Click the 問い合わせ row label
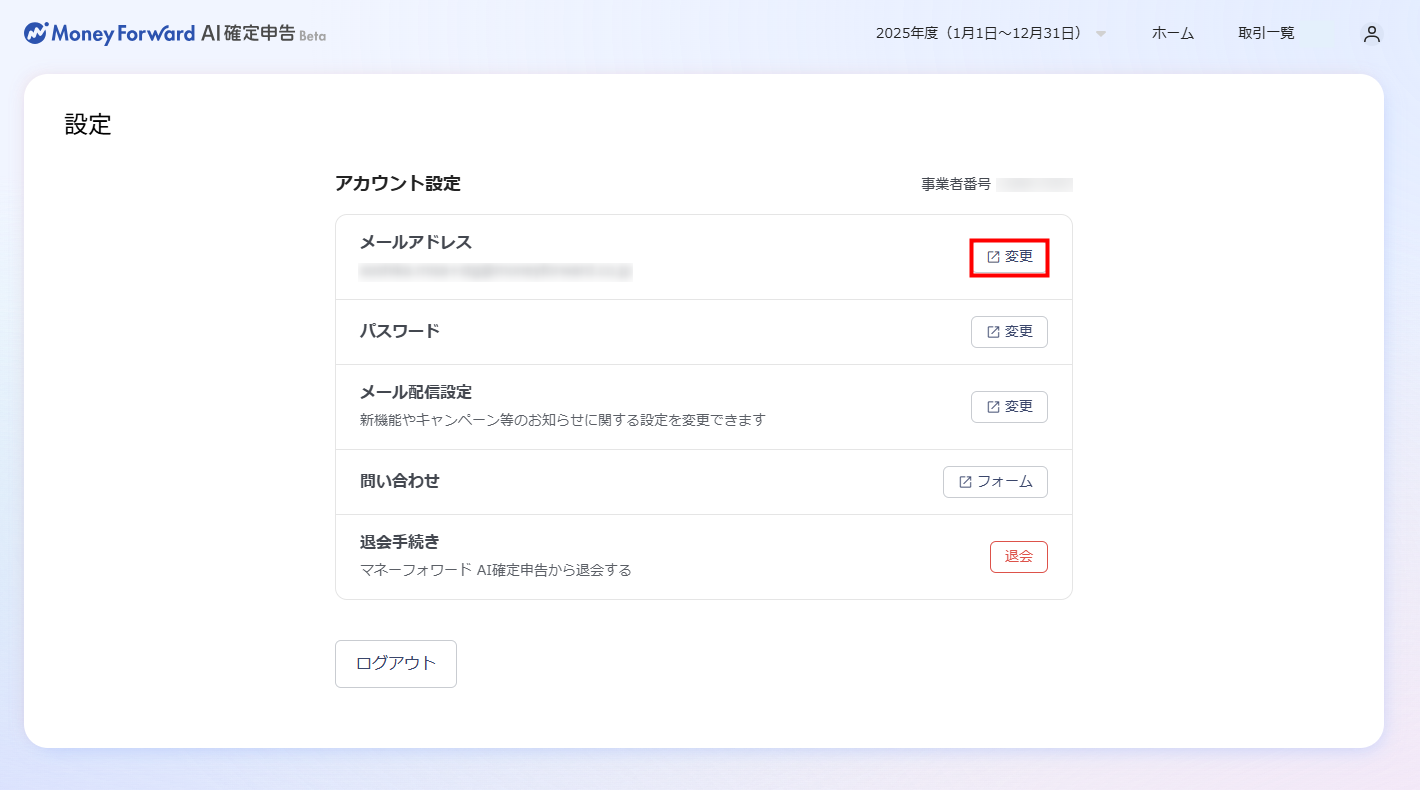Screen dimensions: 1420x790 tap(399, 481)
